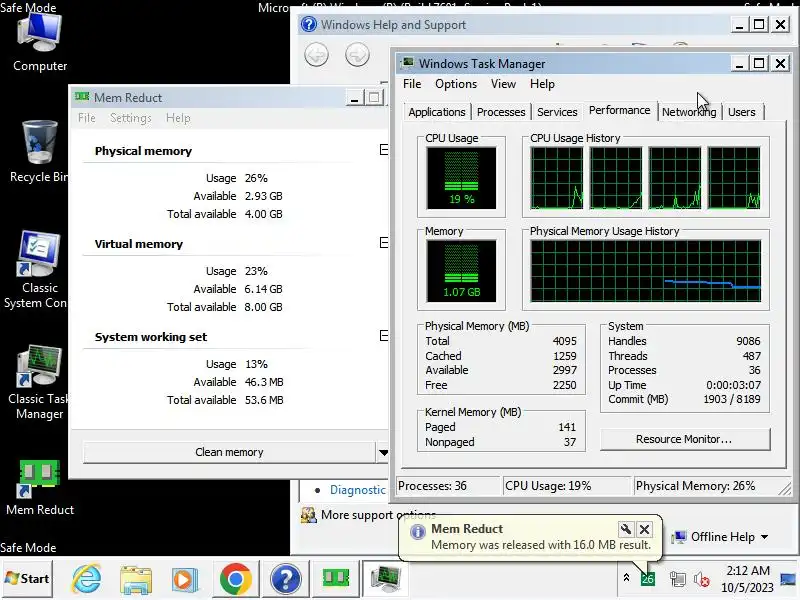Screen dimensions: 800x600
Task: Open Classic System Config desktop shortcut
Action: click(x=36, y=269)
